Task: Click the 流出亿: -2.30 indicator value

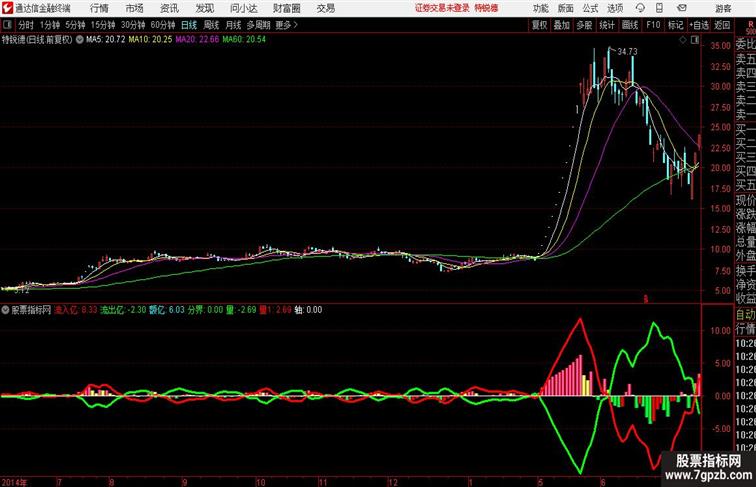Action: [123, 310]
